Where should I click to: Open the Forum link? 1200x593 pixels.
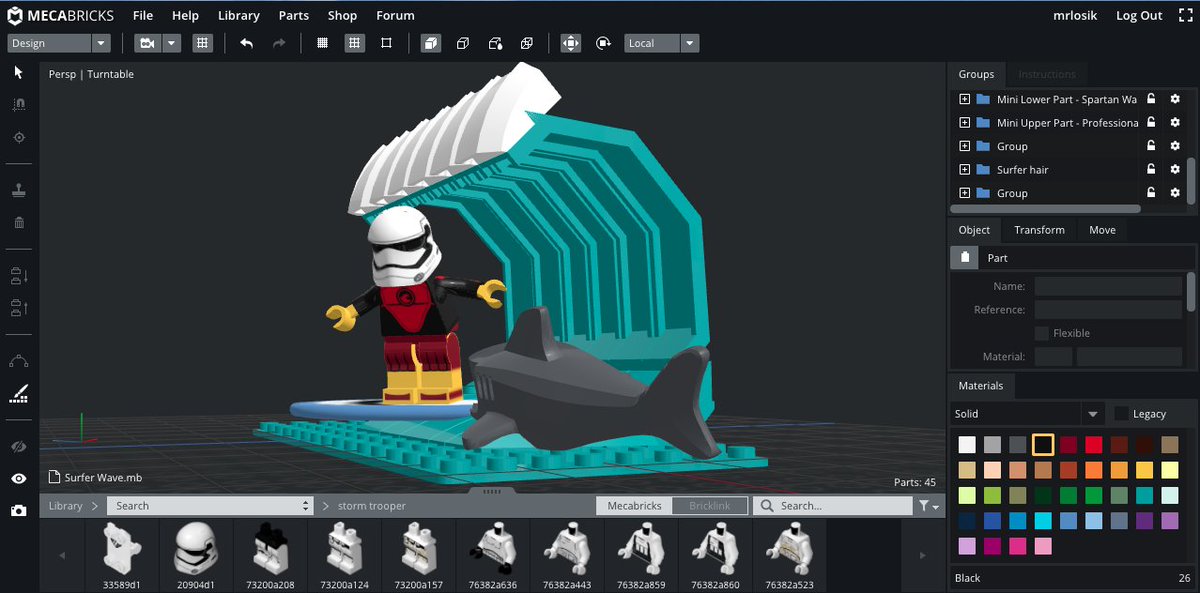tap(395, 15)
